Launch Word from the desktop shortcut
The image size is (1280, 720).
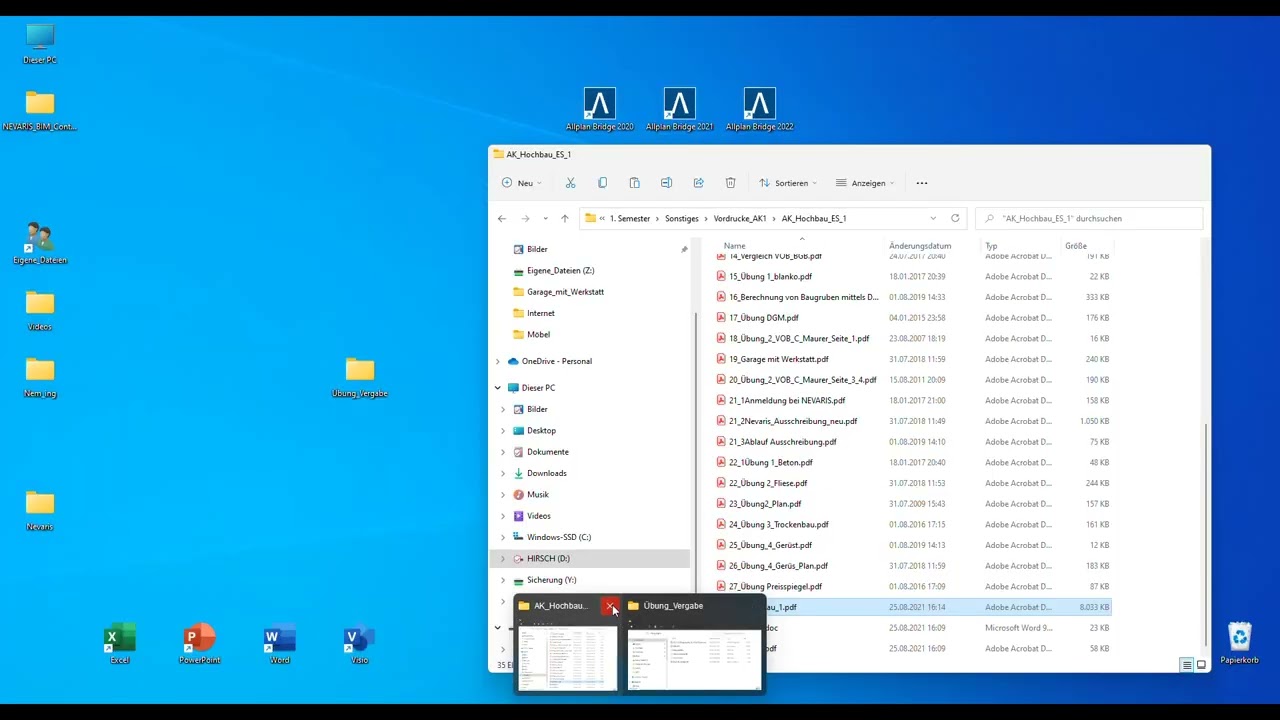click(279, 643)
